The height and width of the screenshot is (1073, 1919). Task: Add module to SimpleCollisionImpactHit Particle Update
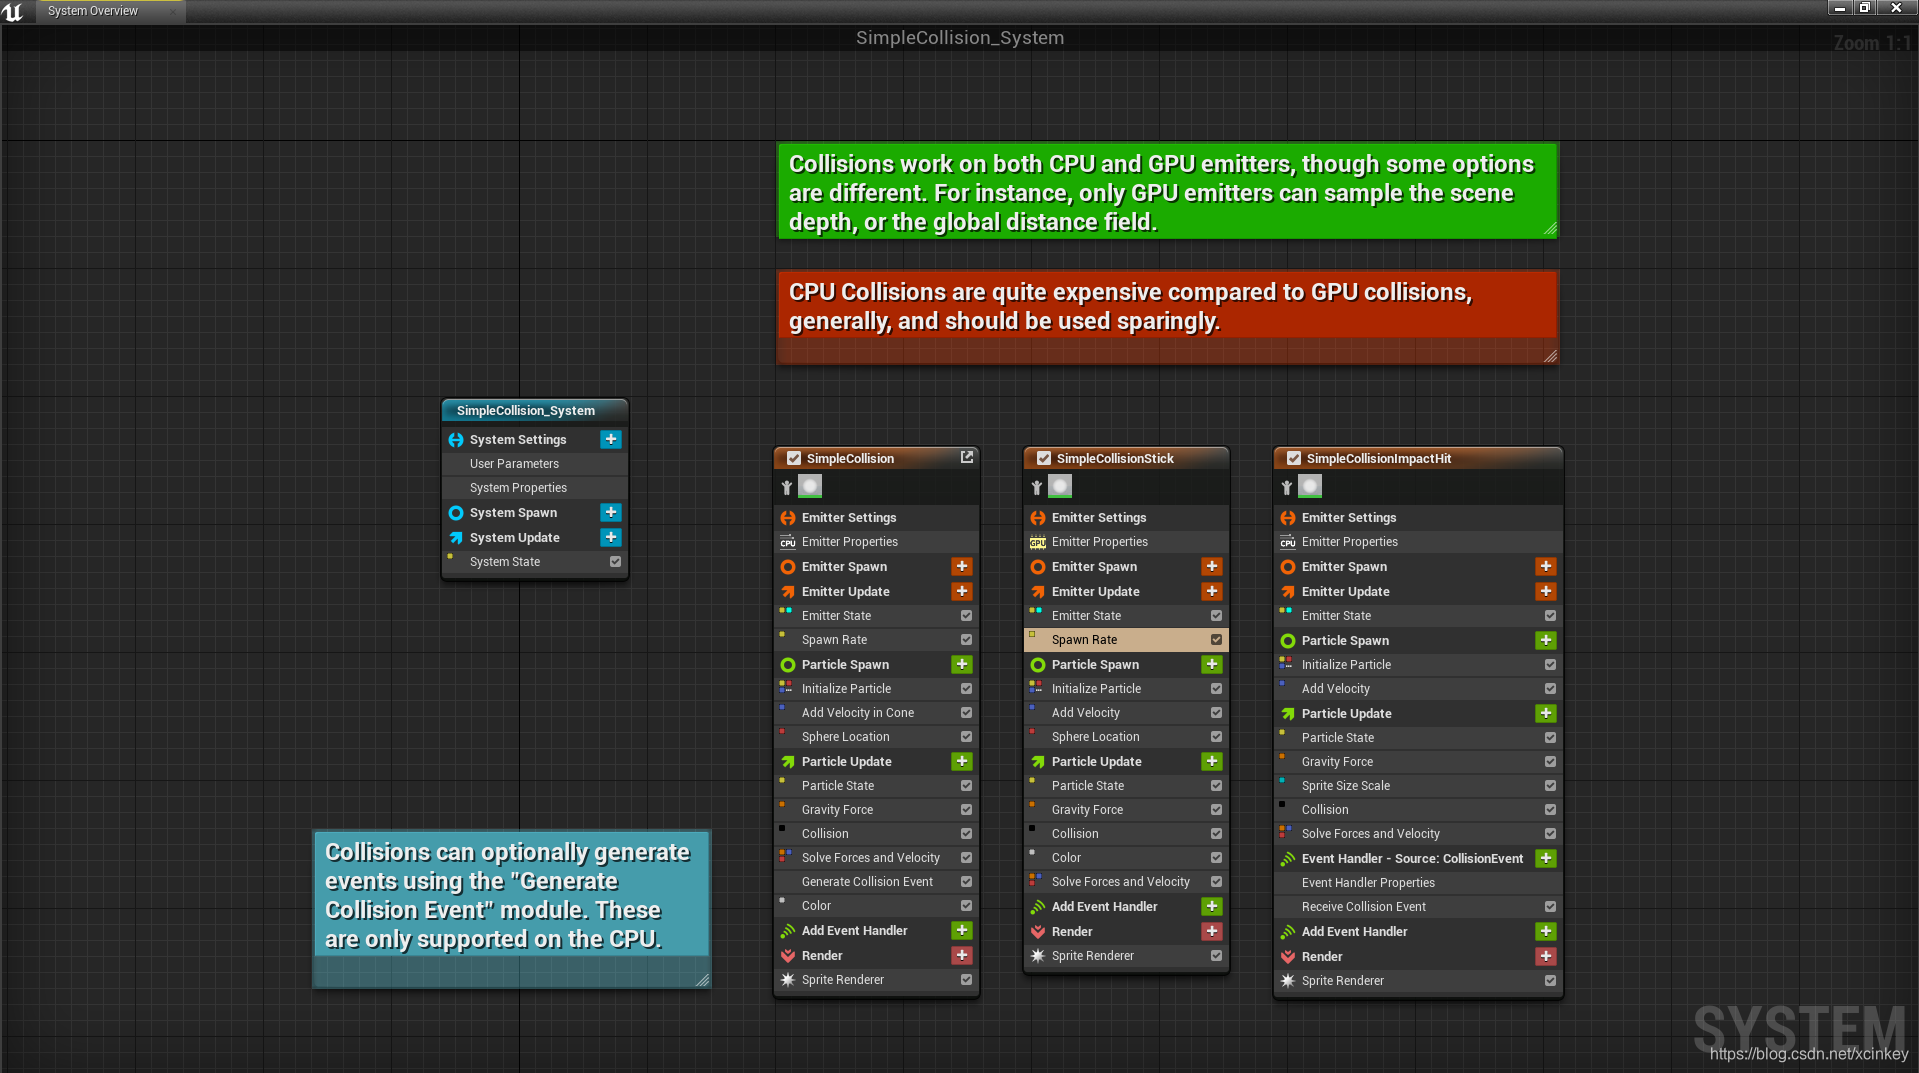click(1546, 713)
